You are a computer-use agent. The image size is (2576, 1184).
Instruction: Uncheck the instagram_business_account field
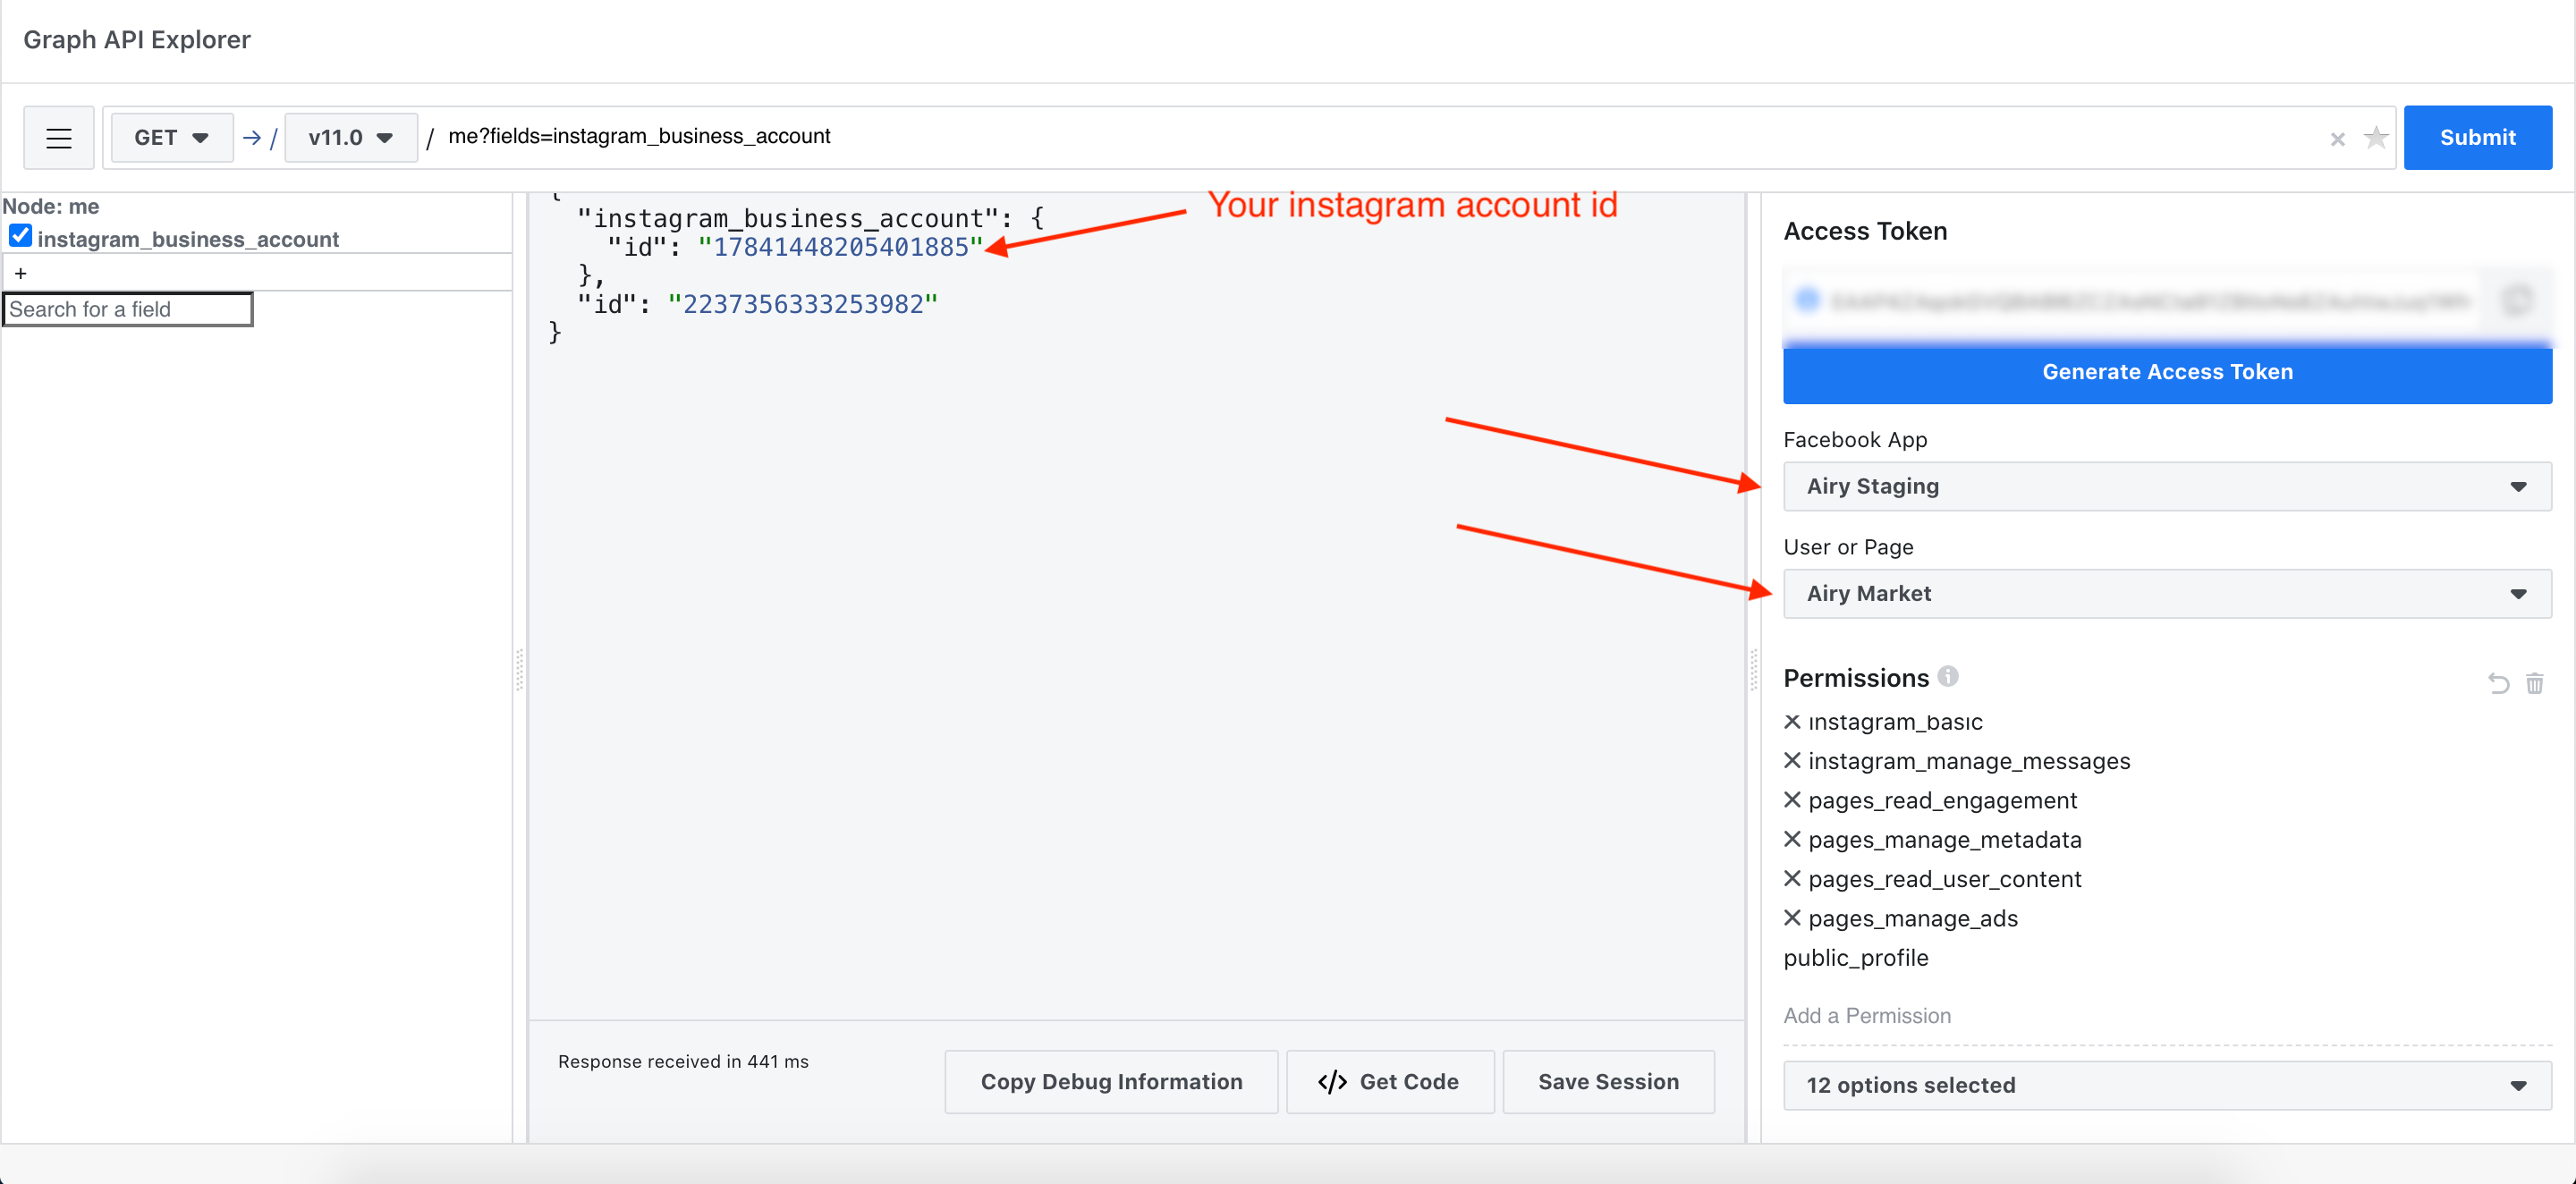click(20, 237)
